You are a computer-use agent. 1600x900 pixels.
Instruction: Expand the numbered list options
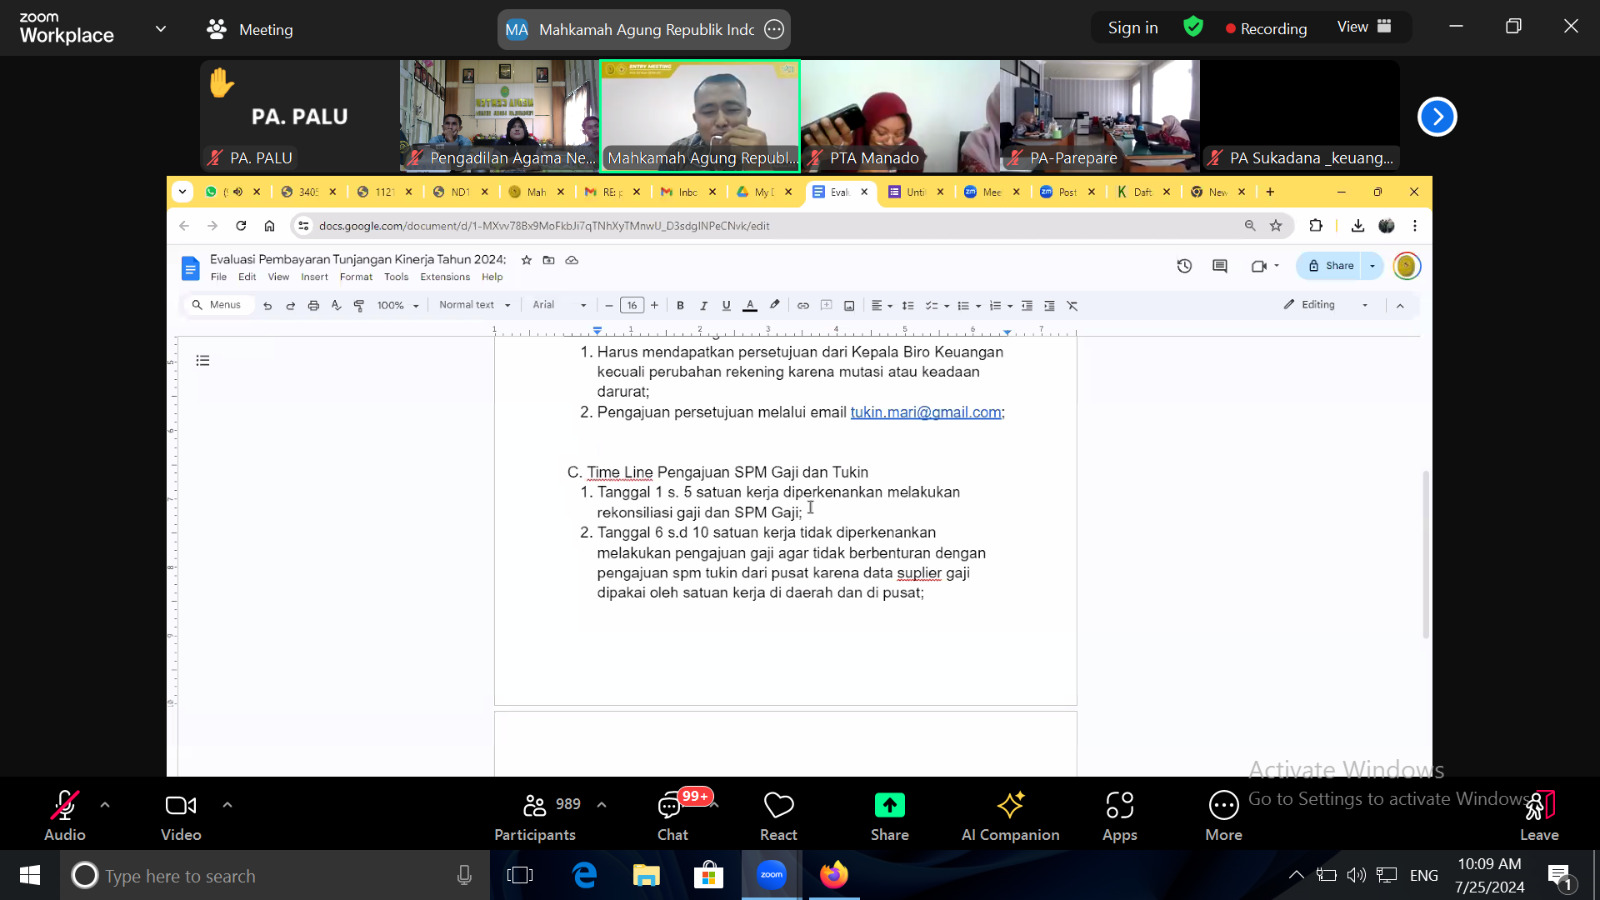[1010, 306]
